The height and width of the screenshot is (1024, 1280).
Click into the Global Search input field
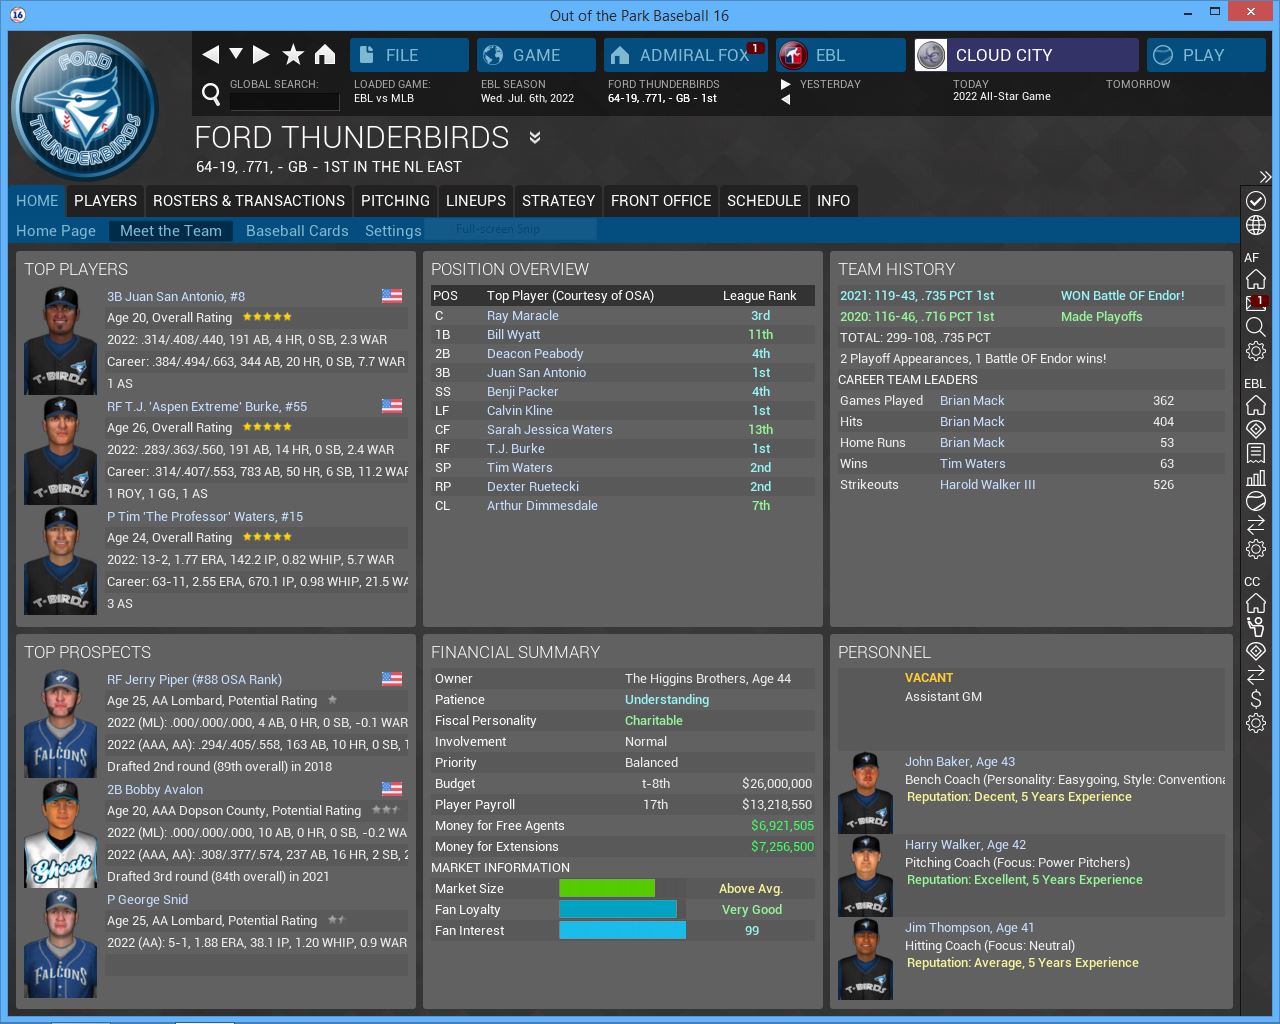[285, 101]
